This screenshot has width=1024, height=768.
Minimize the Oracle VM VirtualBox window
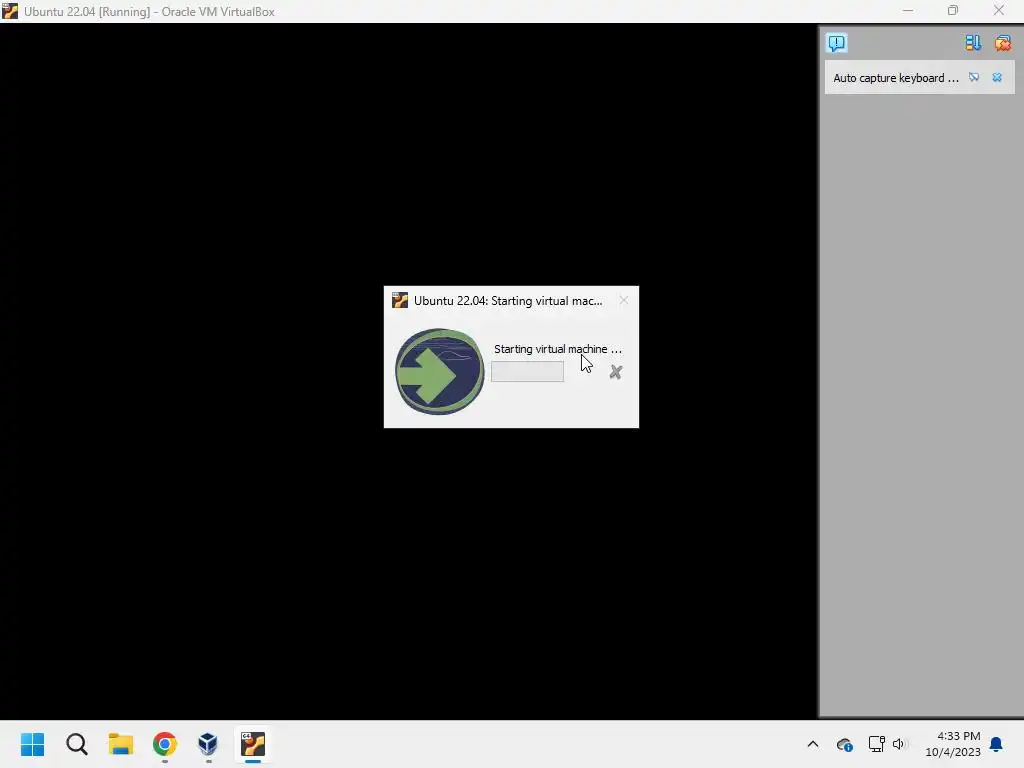click(x=908, y=10)
